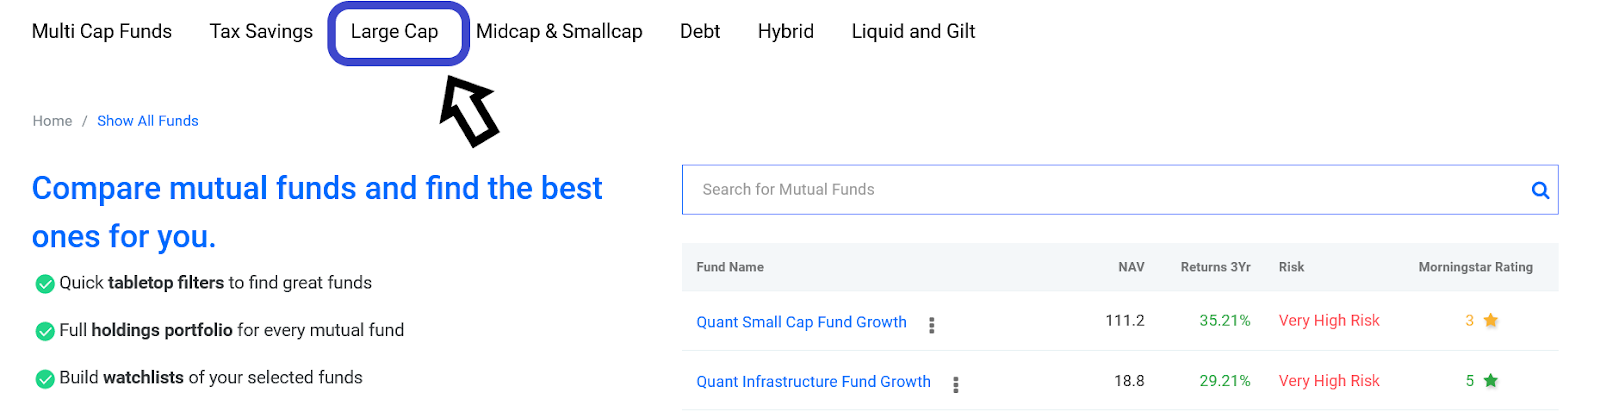Click the orange 3-star rating icon

(1490, 321)
